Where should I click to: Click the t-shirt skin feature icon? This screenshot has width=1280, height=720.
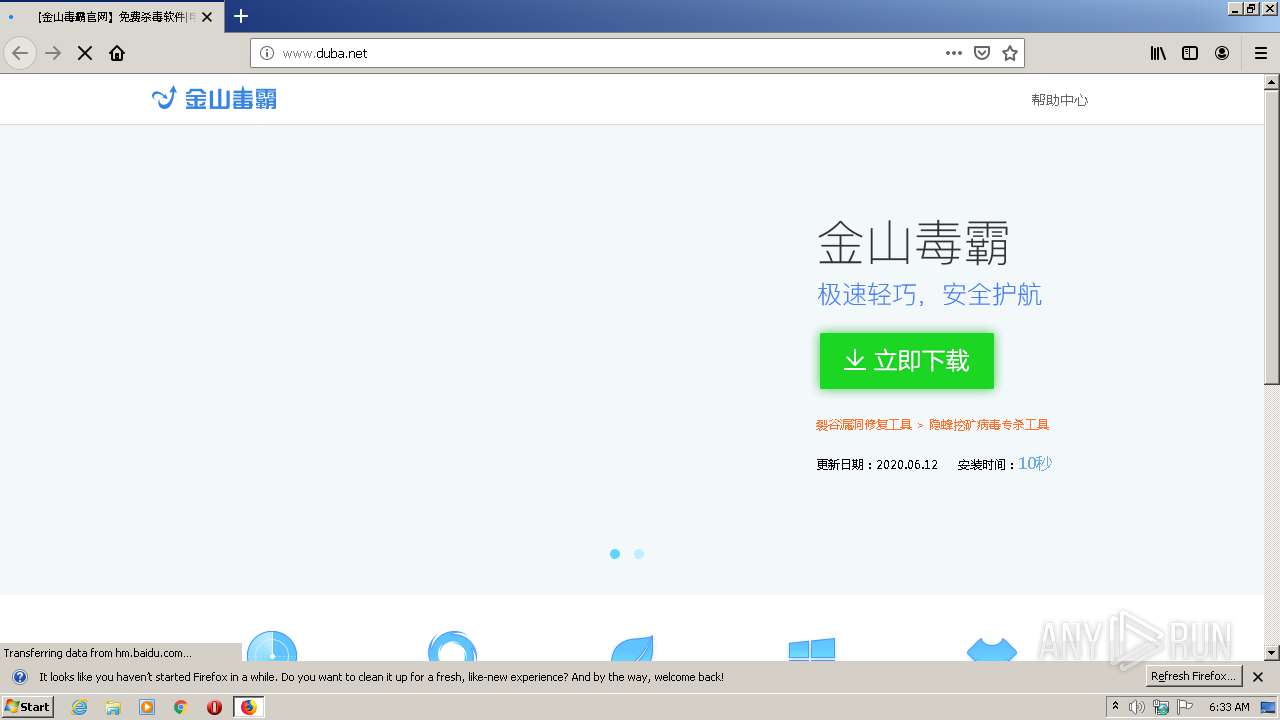coord(992,649)
